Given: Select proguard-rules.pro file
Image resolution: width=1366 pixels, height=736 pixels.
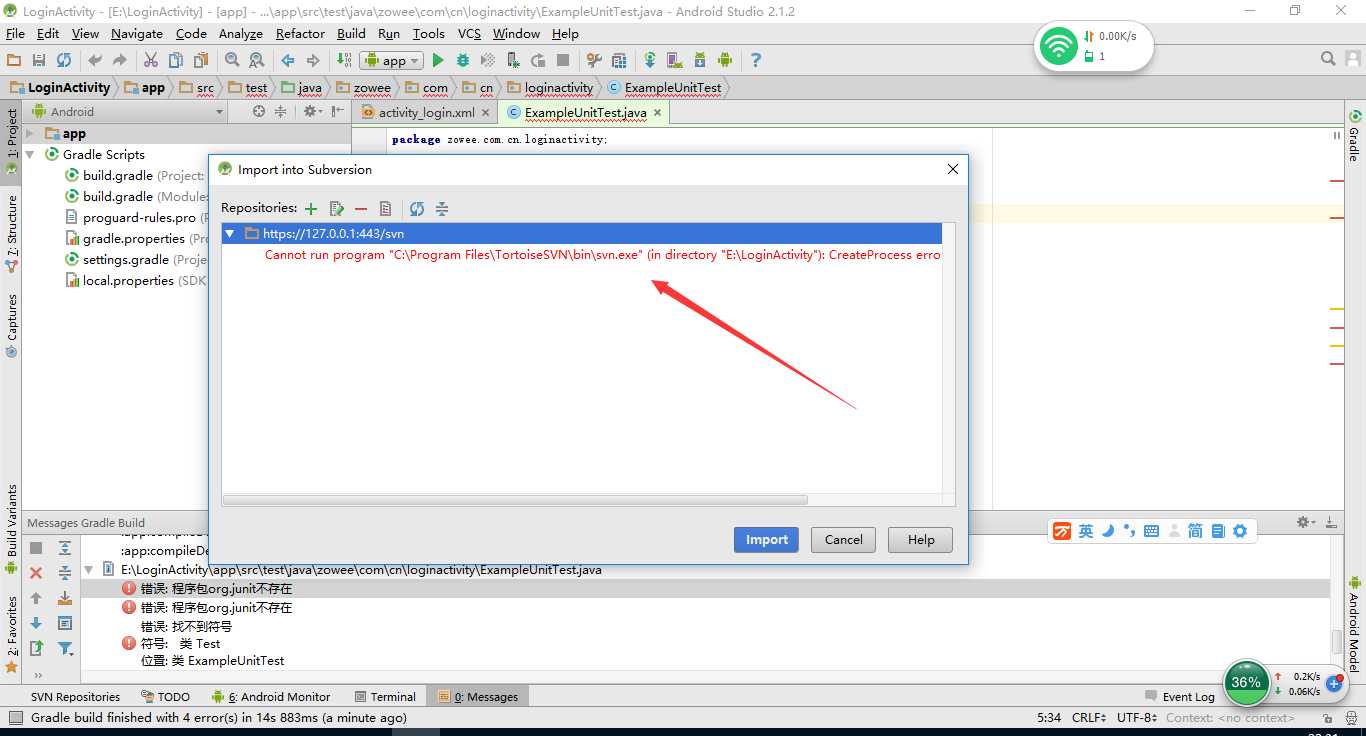Looking at the screenshot, I should click(139, 217).
